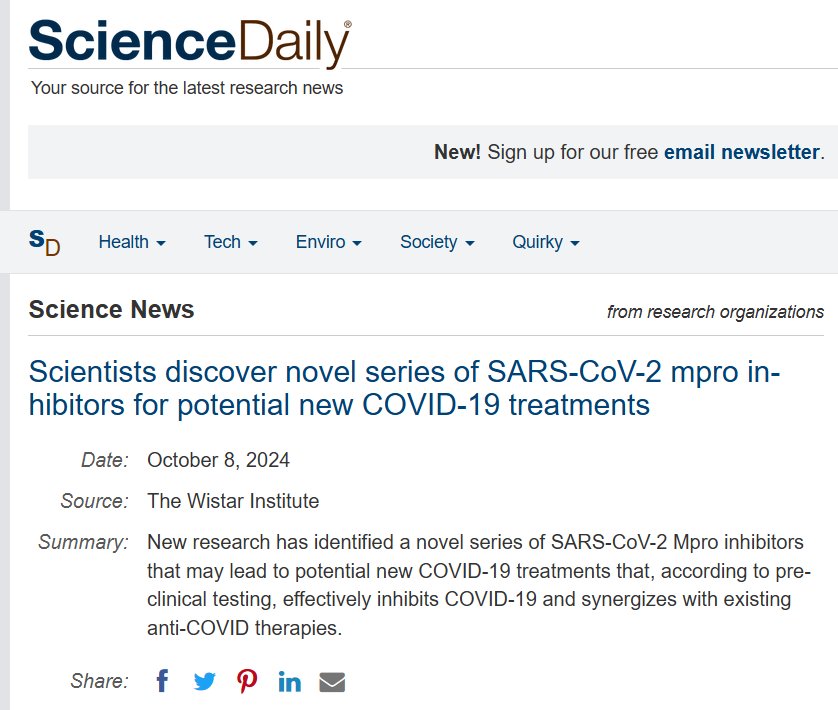The width and height of the screenshot is (838, 710).
Task: Click the SD home logo icon
Action: click(x=44, y=241)
